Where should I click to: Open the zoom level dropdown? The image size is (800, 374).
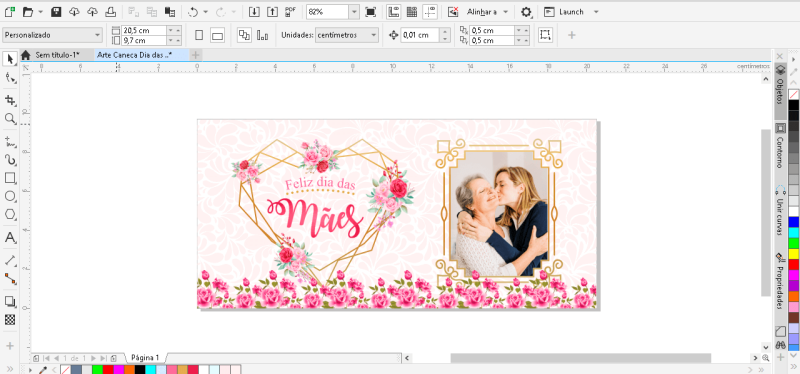[354, 12]
